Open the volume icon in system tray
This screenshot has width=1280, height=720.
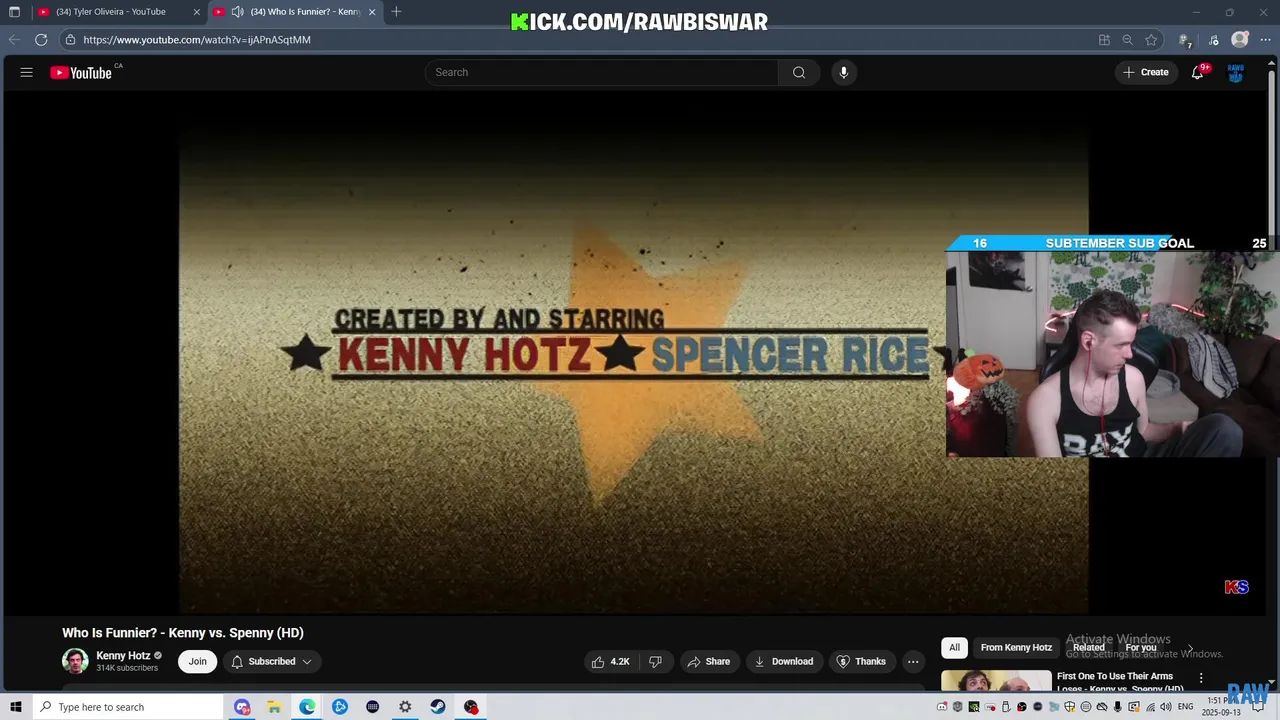1165,707
